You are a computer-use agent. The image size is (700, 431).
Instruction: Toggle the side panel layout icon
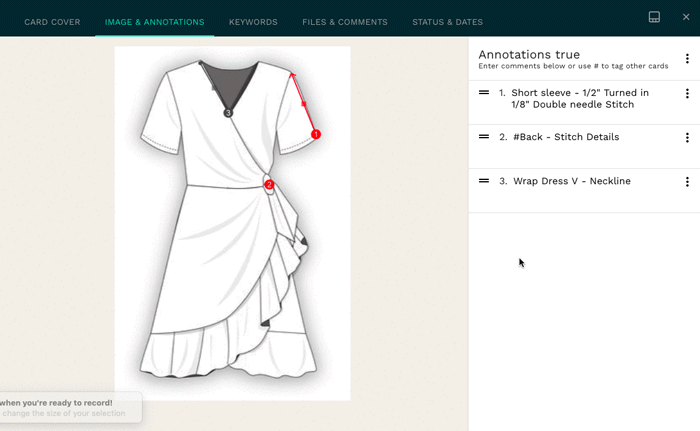[x=654, y=17]
